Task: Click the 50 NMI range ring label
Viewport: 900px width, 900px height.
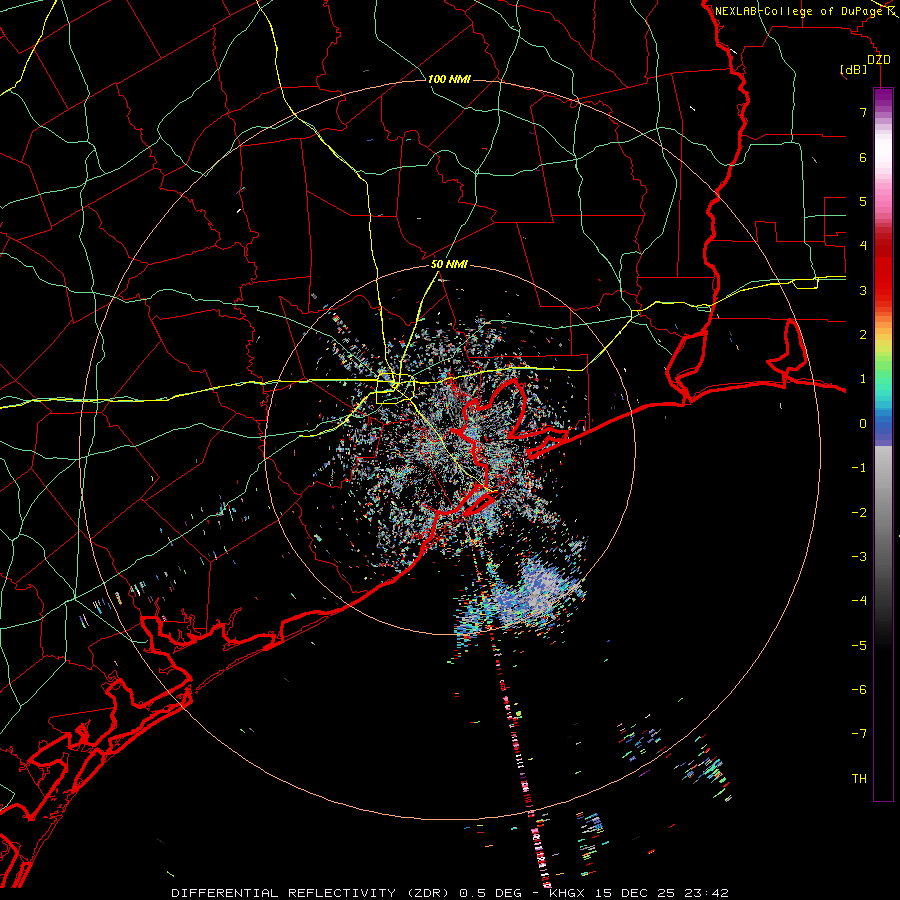Action: [x=449, y=265]
